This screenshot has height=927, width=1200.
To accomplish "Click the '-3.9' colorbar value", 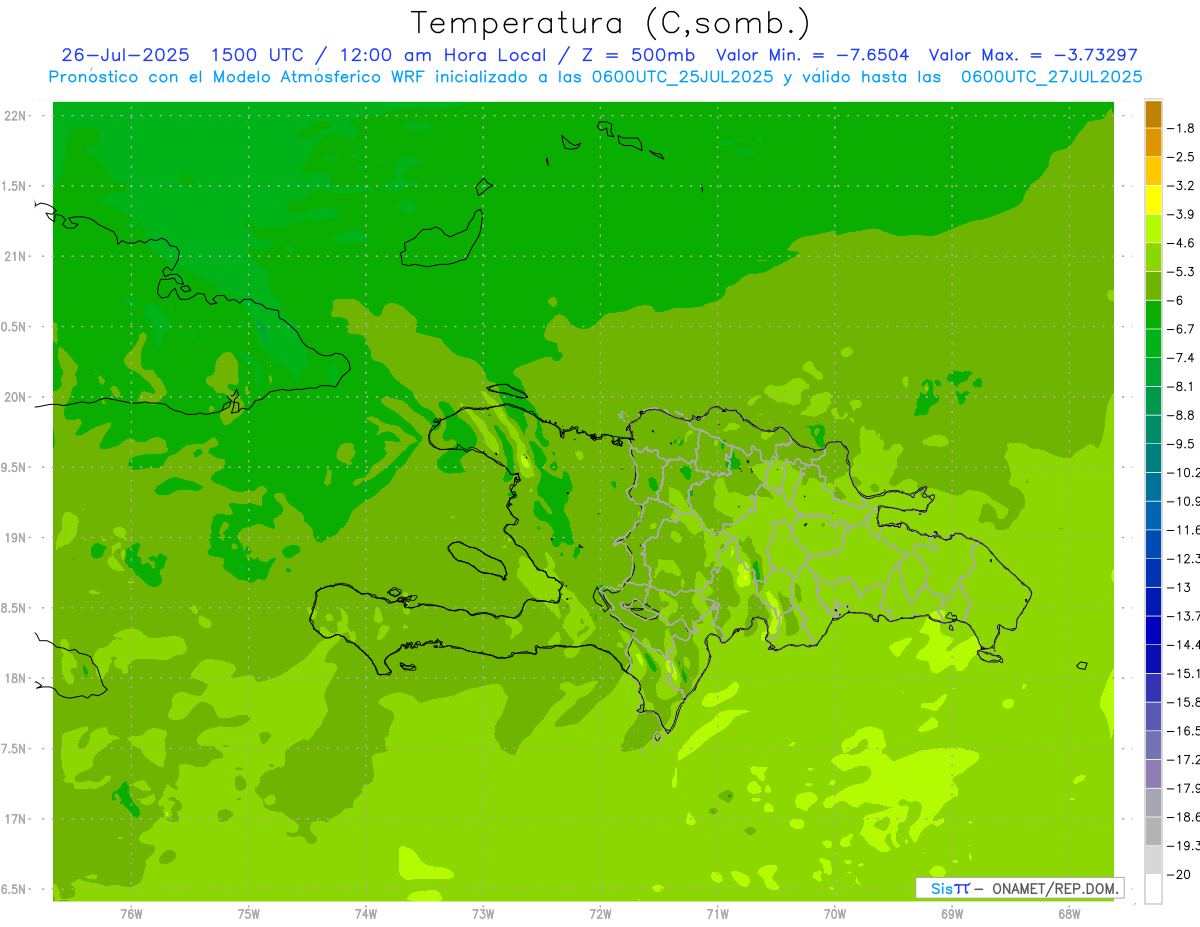I will point(1183,214).
